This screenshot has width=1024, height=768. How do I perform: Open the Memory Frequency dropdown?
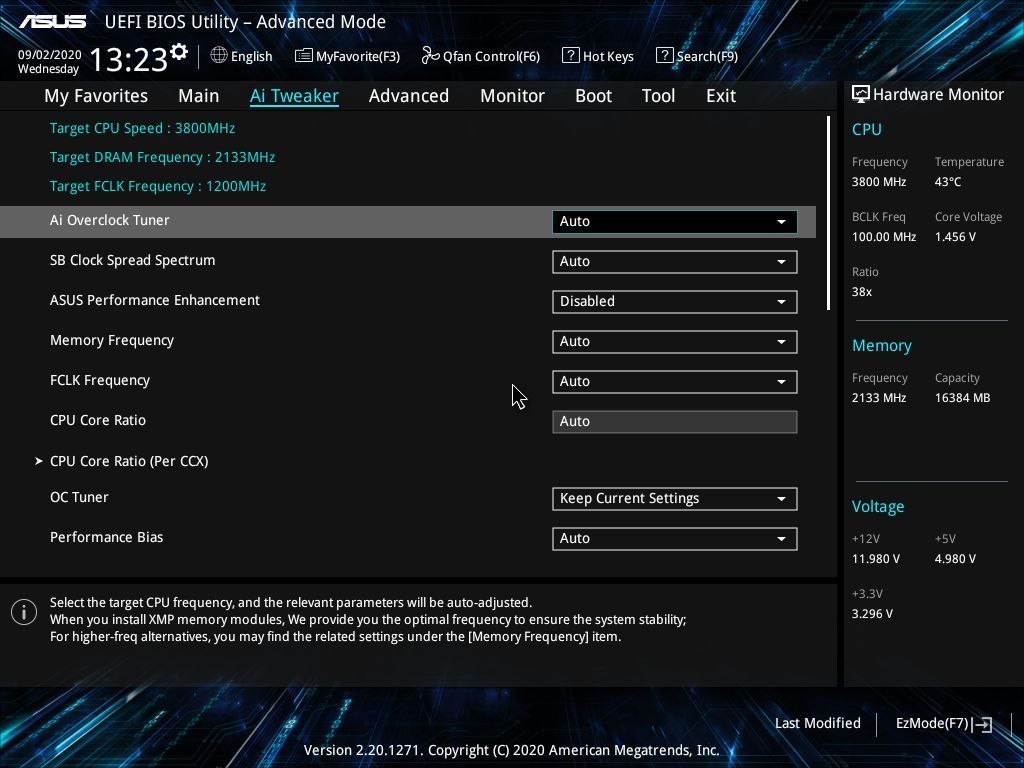[675, 342]
